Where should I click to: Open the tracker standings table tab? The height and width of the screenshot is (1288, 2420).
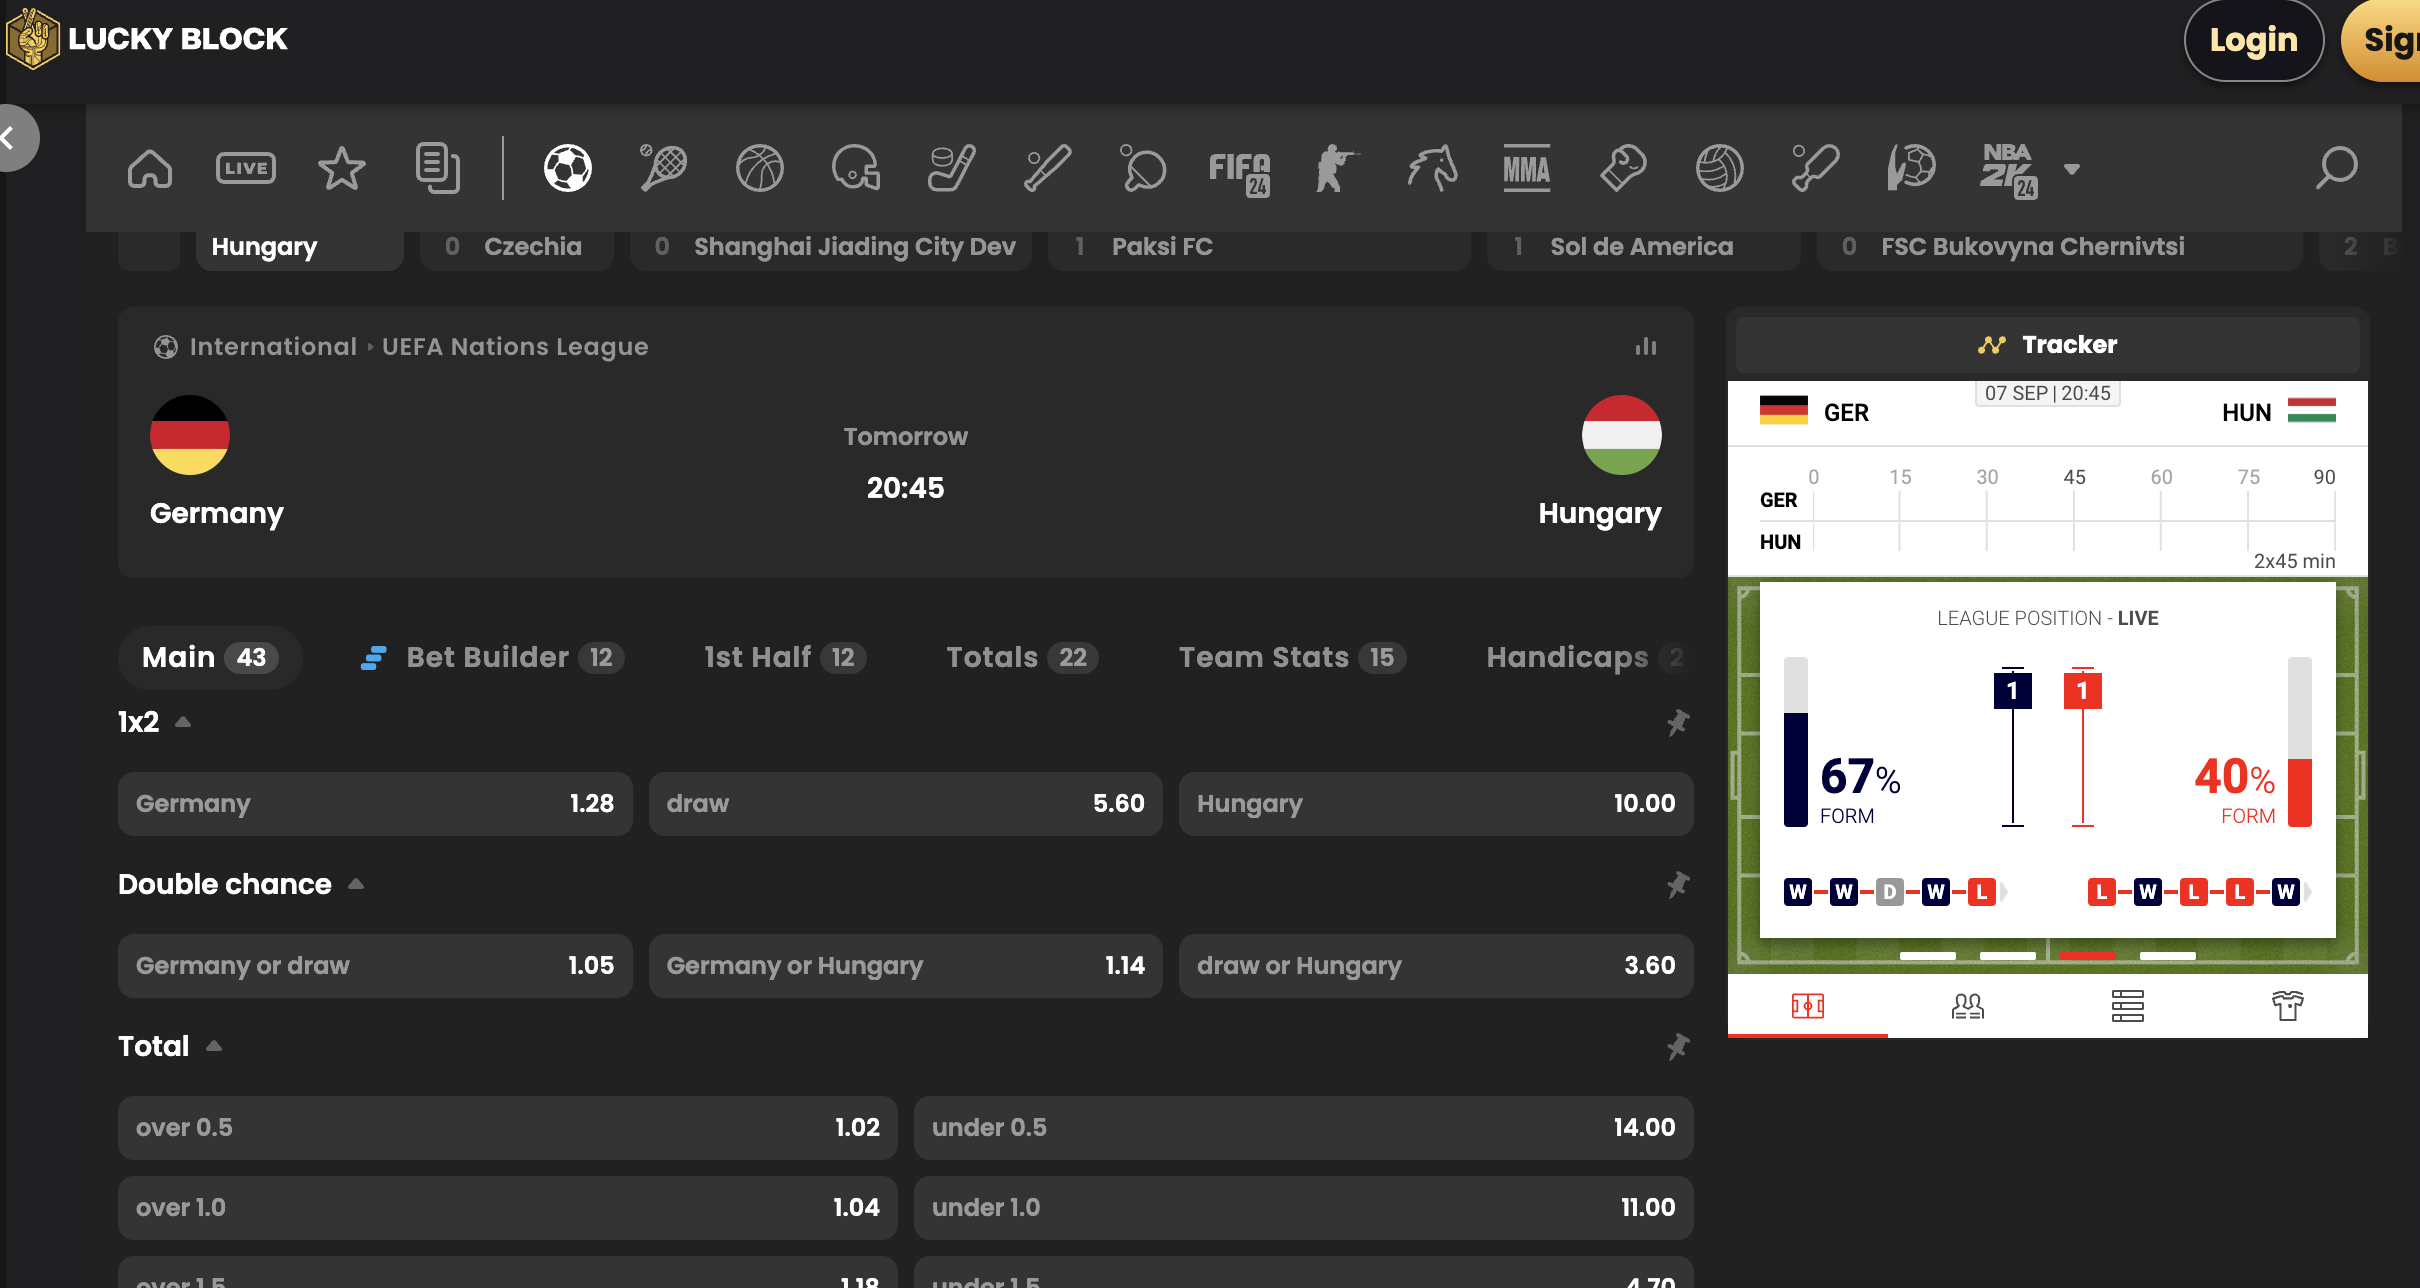2128,1006
